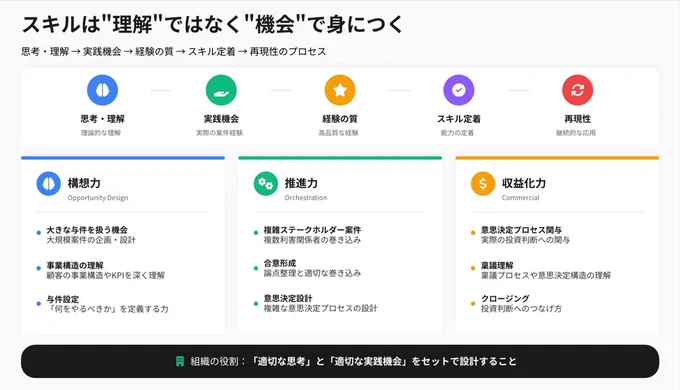Click the 与件設定 bullet title
Screen dimensions: 680x390
point(63,299)
